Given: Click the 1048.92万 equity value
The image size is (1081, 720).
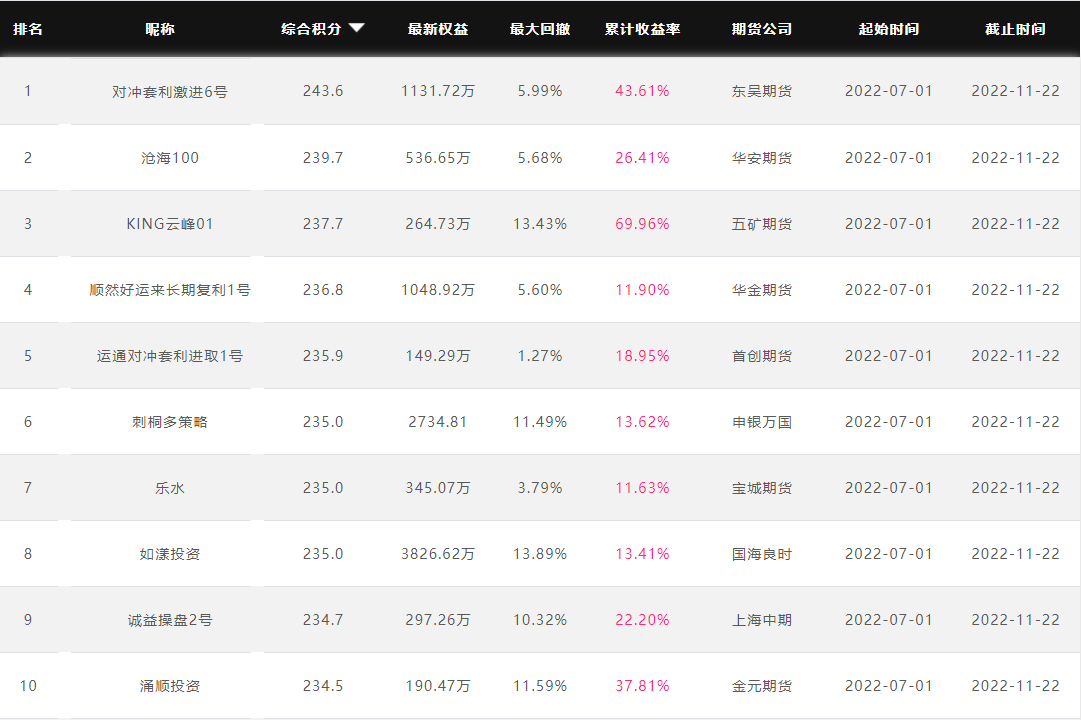Looking at the screenshot, I should (438, 290).
